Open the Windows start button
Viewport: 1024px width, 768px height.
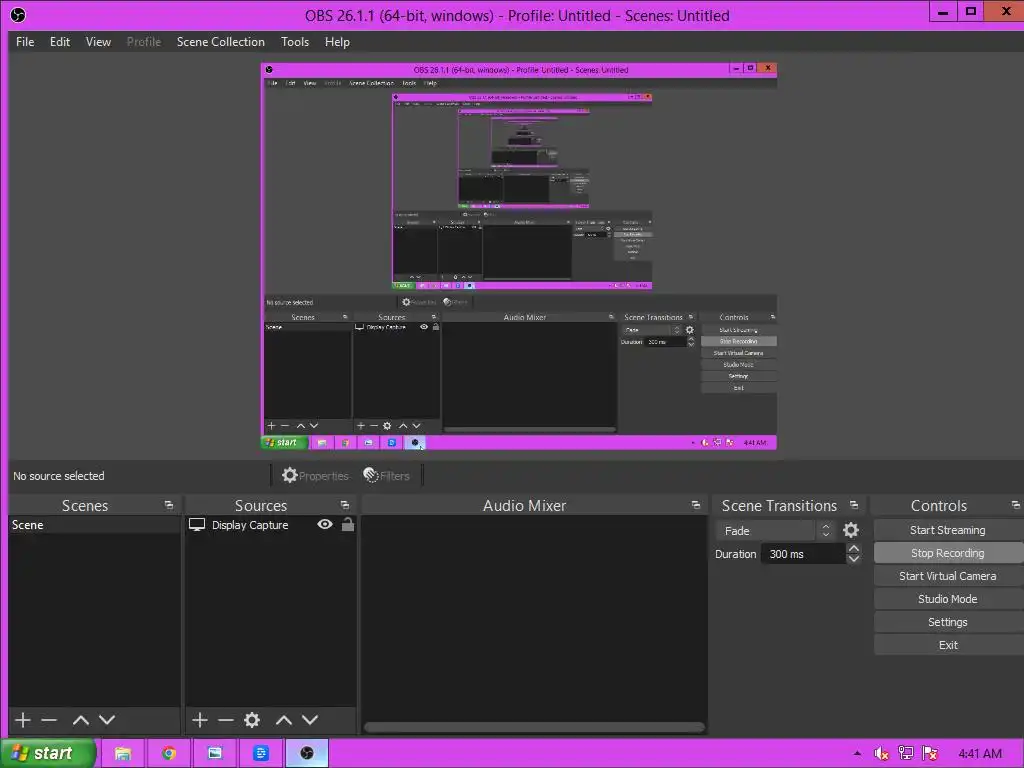click(x=48, y=753)
